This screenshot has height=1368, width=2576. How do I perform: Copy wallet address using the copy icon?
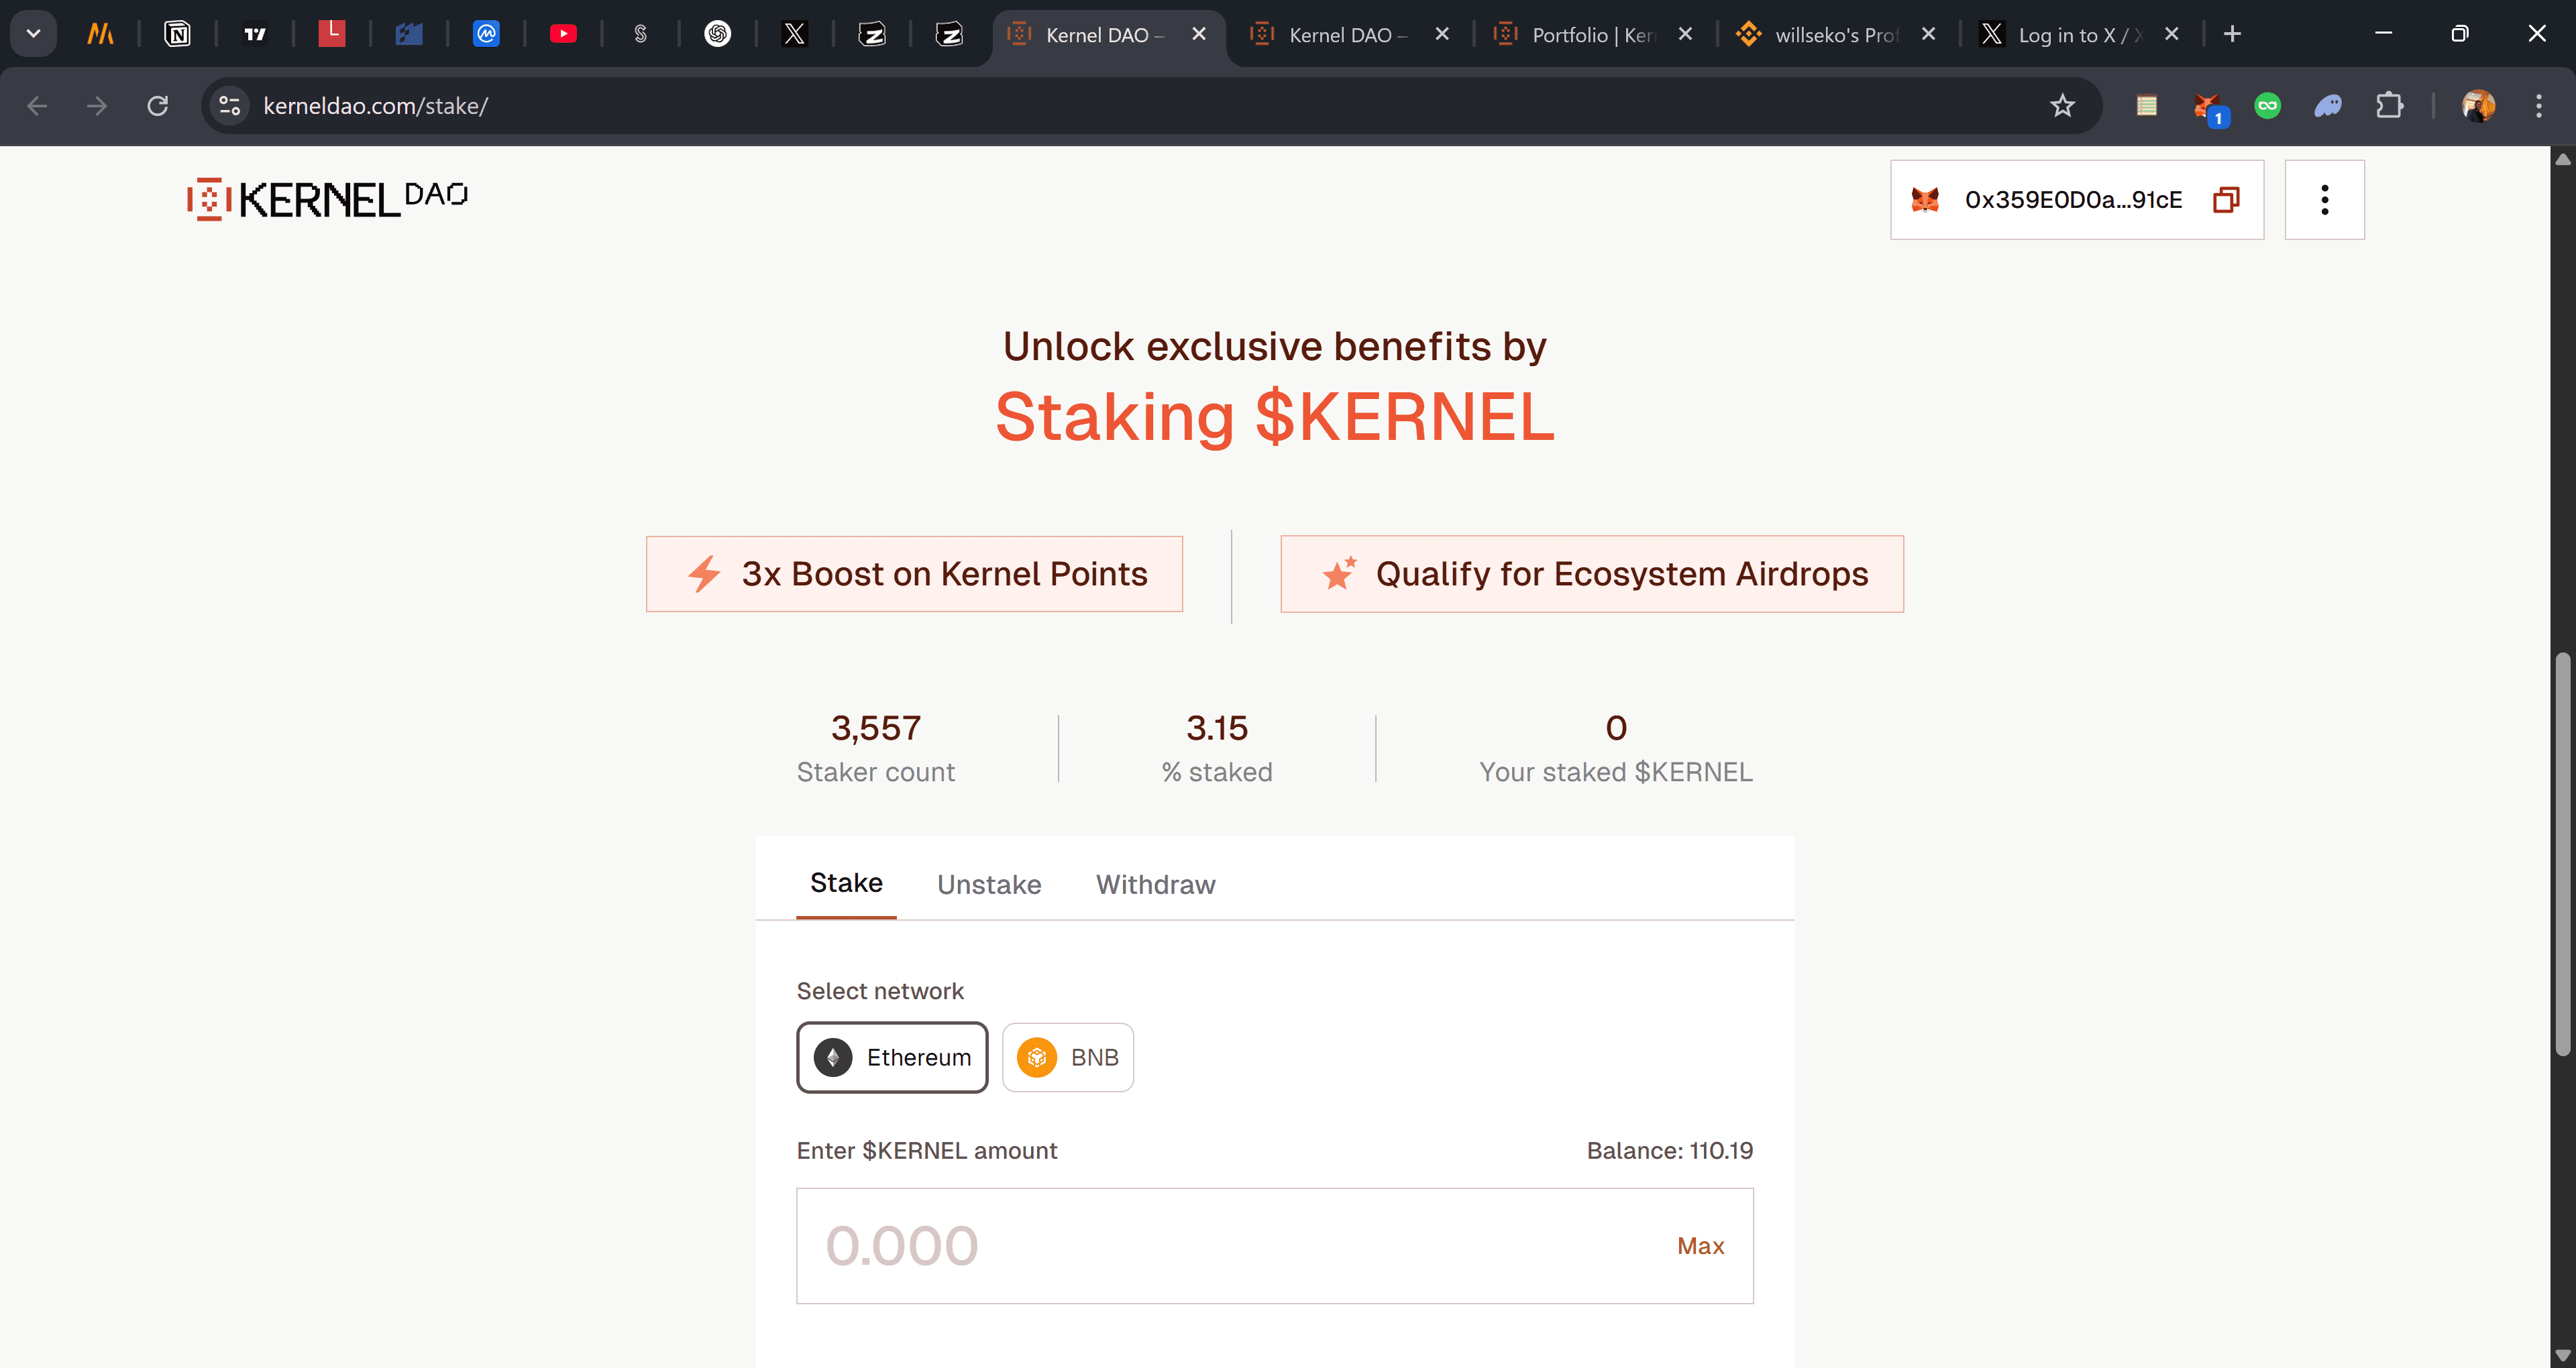2226,200
